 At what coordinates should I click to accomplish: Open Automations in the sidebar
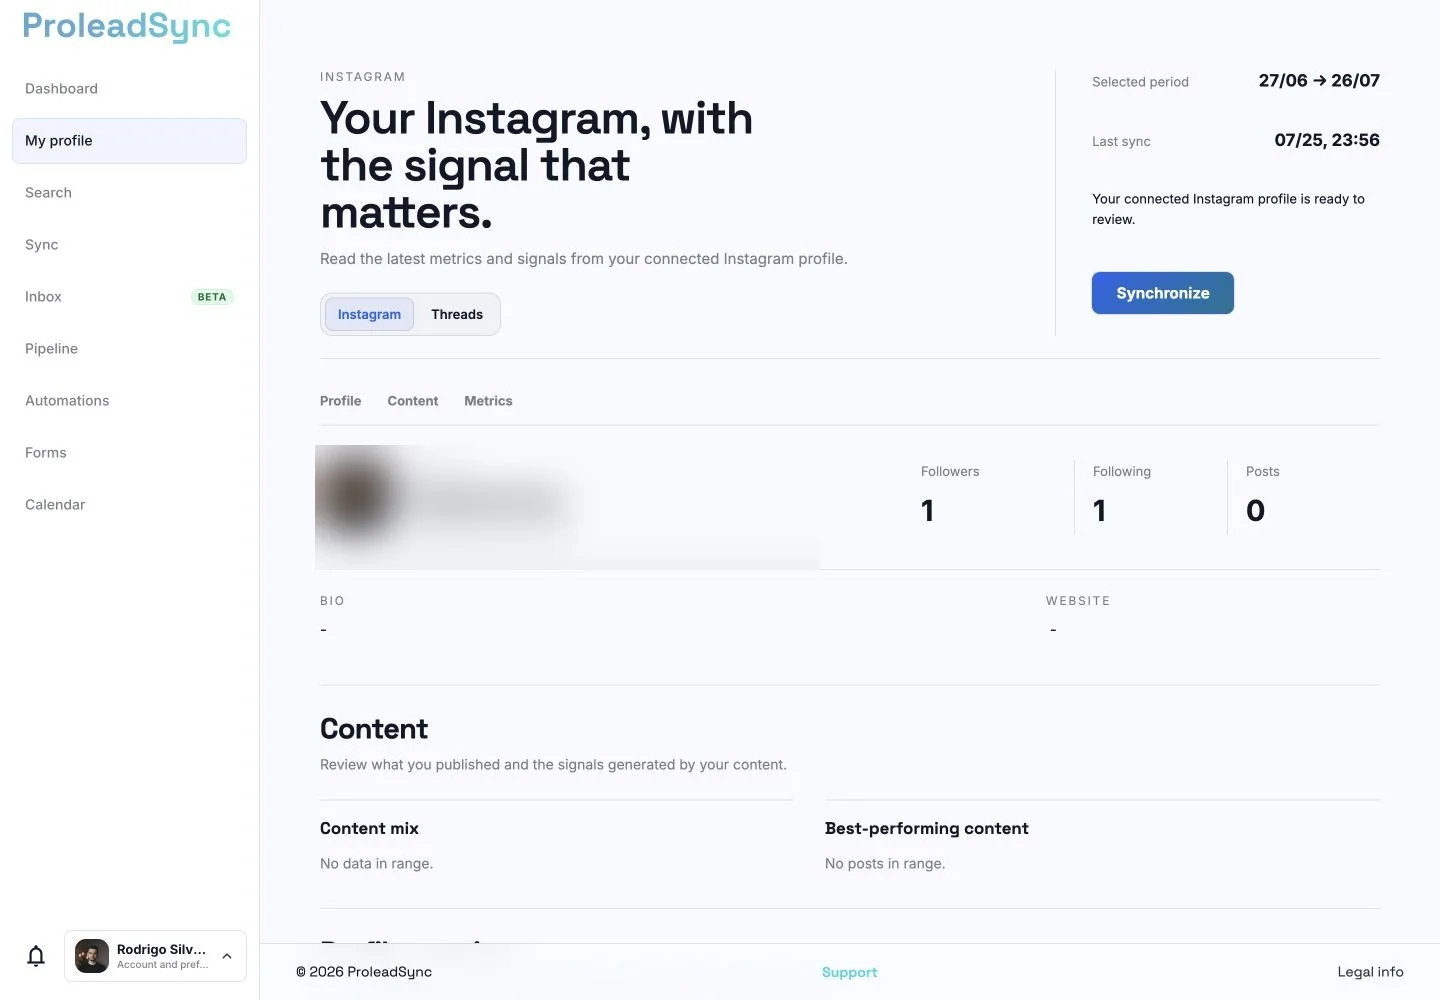(x=129, y=401)
